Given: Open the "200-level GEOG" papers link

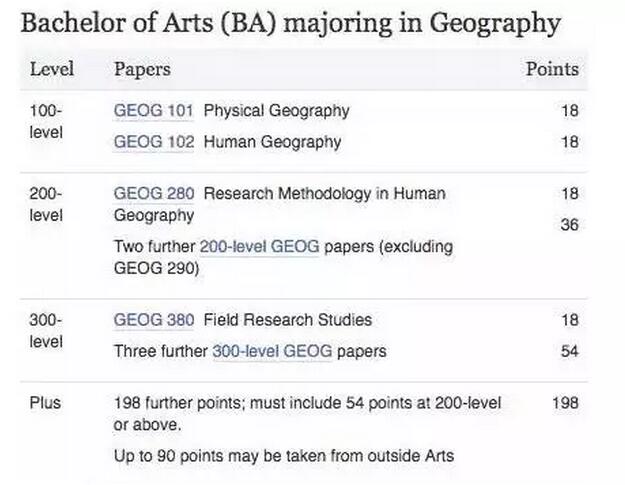Looking at the screenshot, I should (x=259, y=246).
